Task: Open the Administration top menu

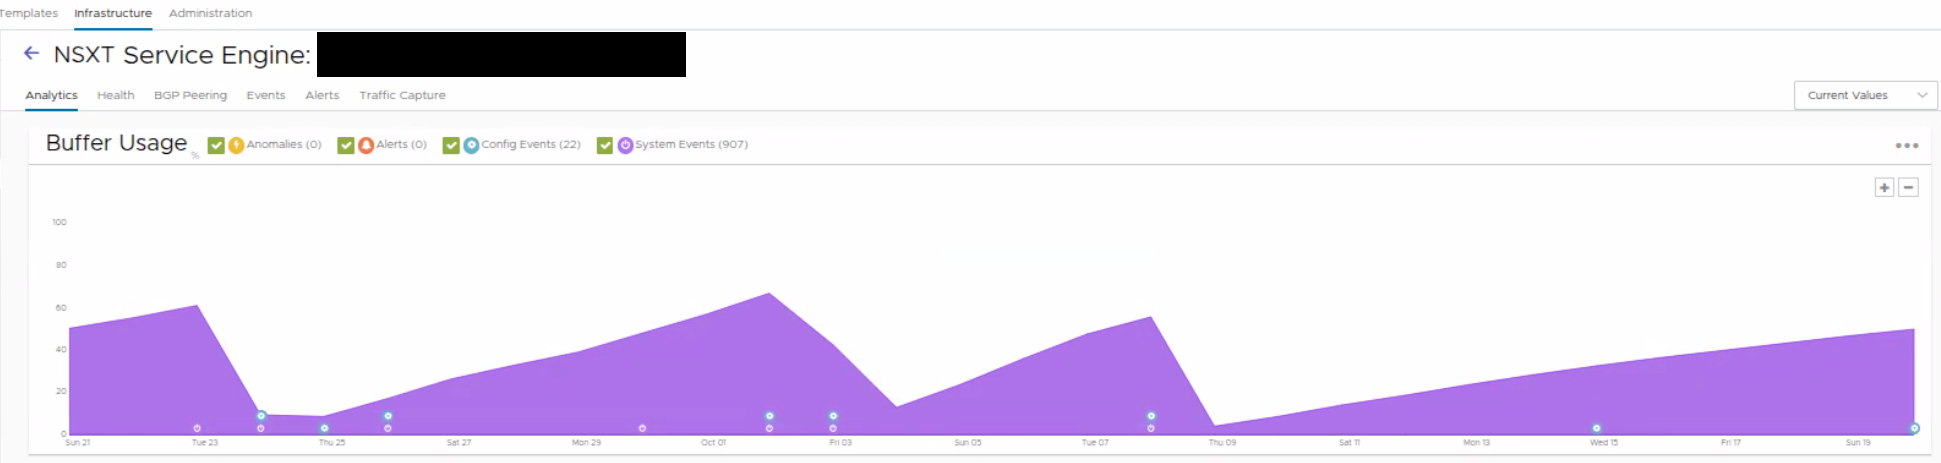Action: [x=210, y=13]
